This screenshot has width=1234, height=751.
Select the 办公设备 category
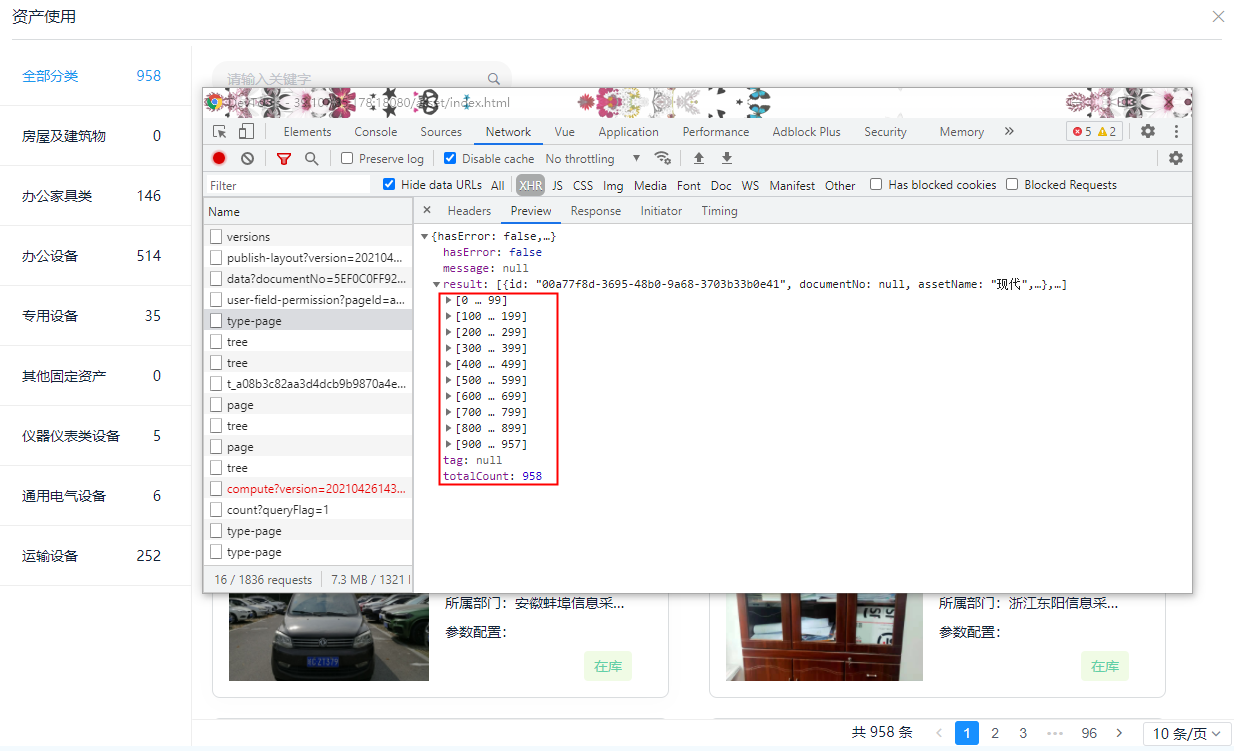95,255
